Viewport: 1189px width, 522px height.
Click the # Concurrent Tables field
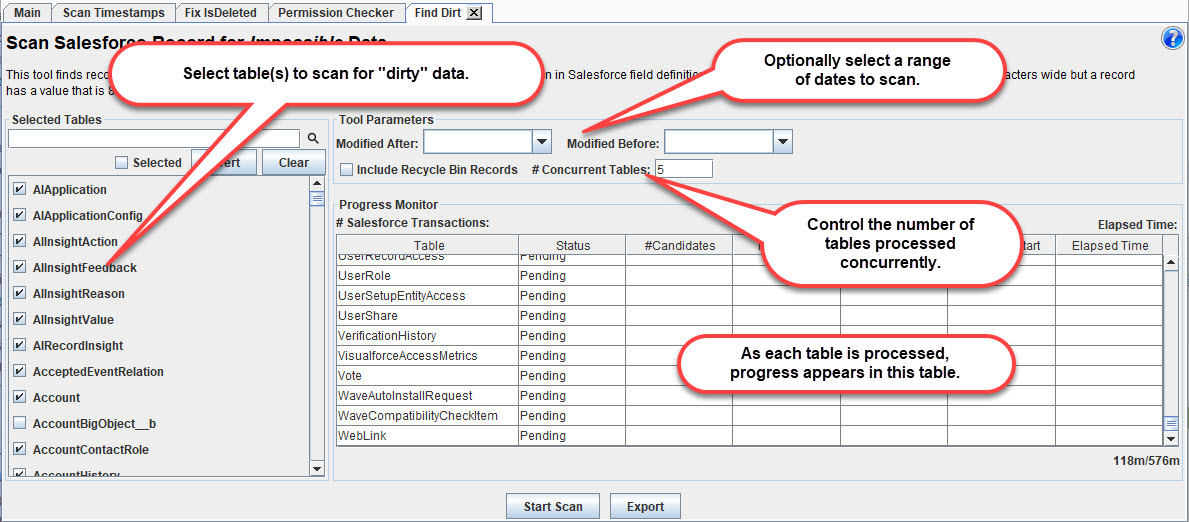[684, 169]
